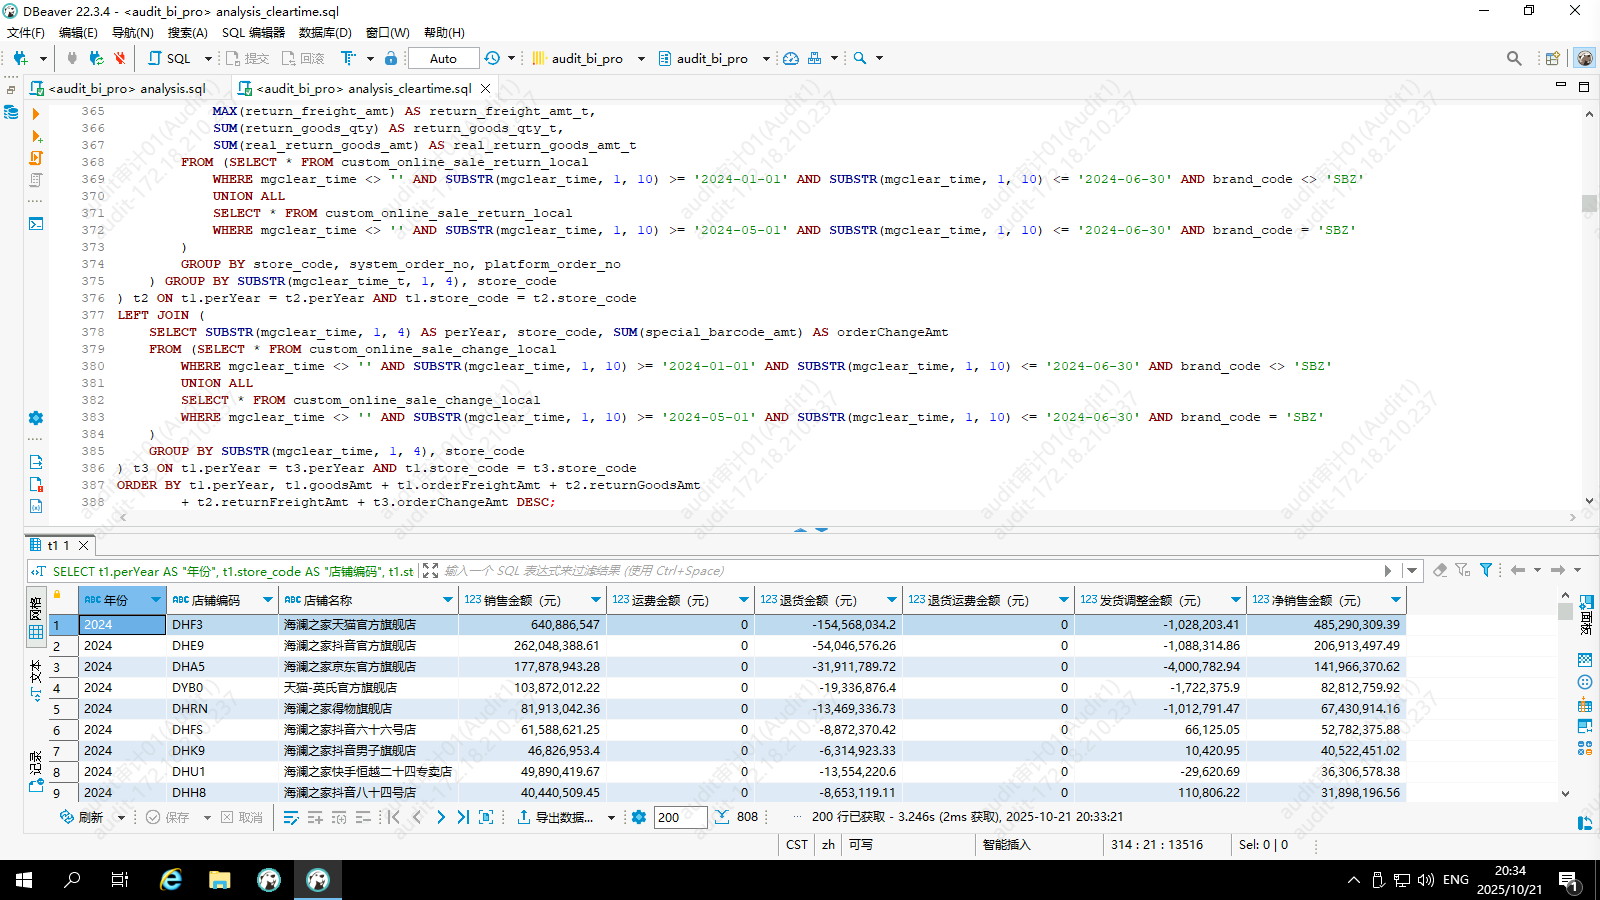Open the active connection audit_bi_pro dropdown
The width and height of the screenshot is (1600, 900).
click(641, 58)
